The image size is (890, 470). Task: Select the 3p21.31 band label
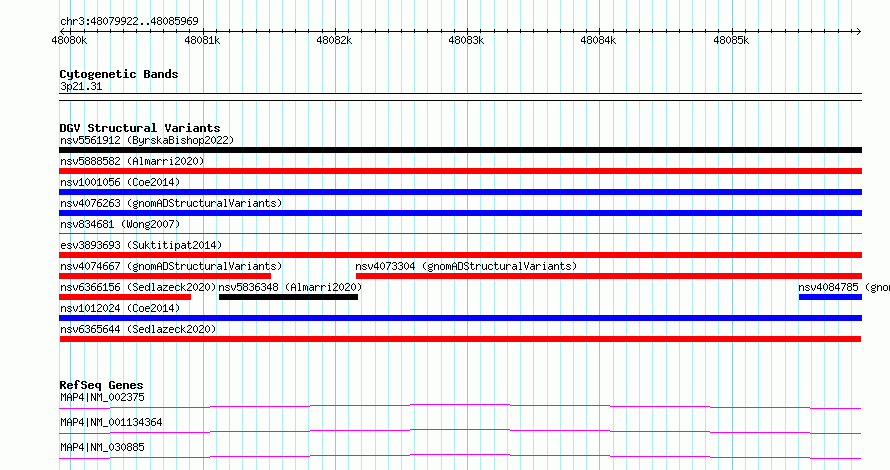point(81,87)
